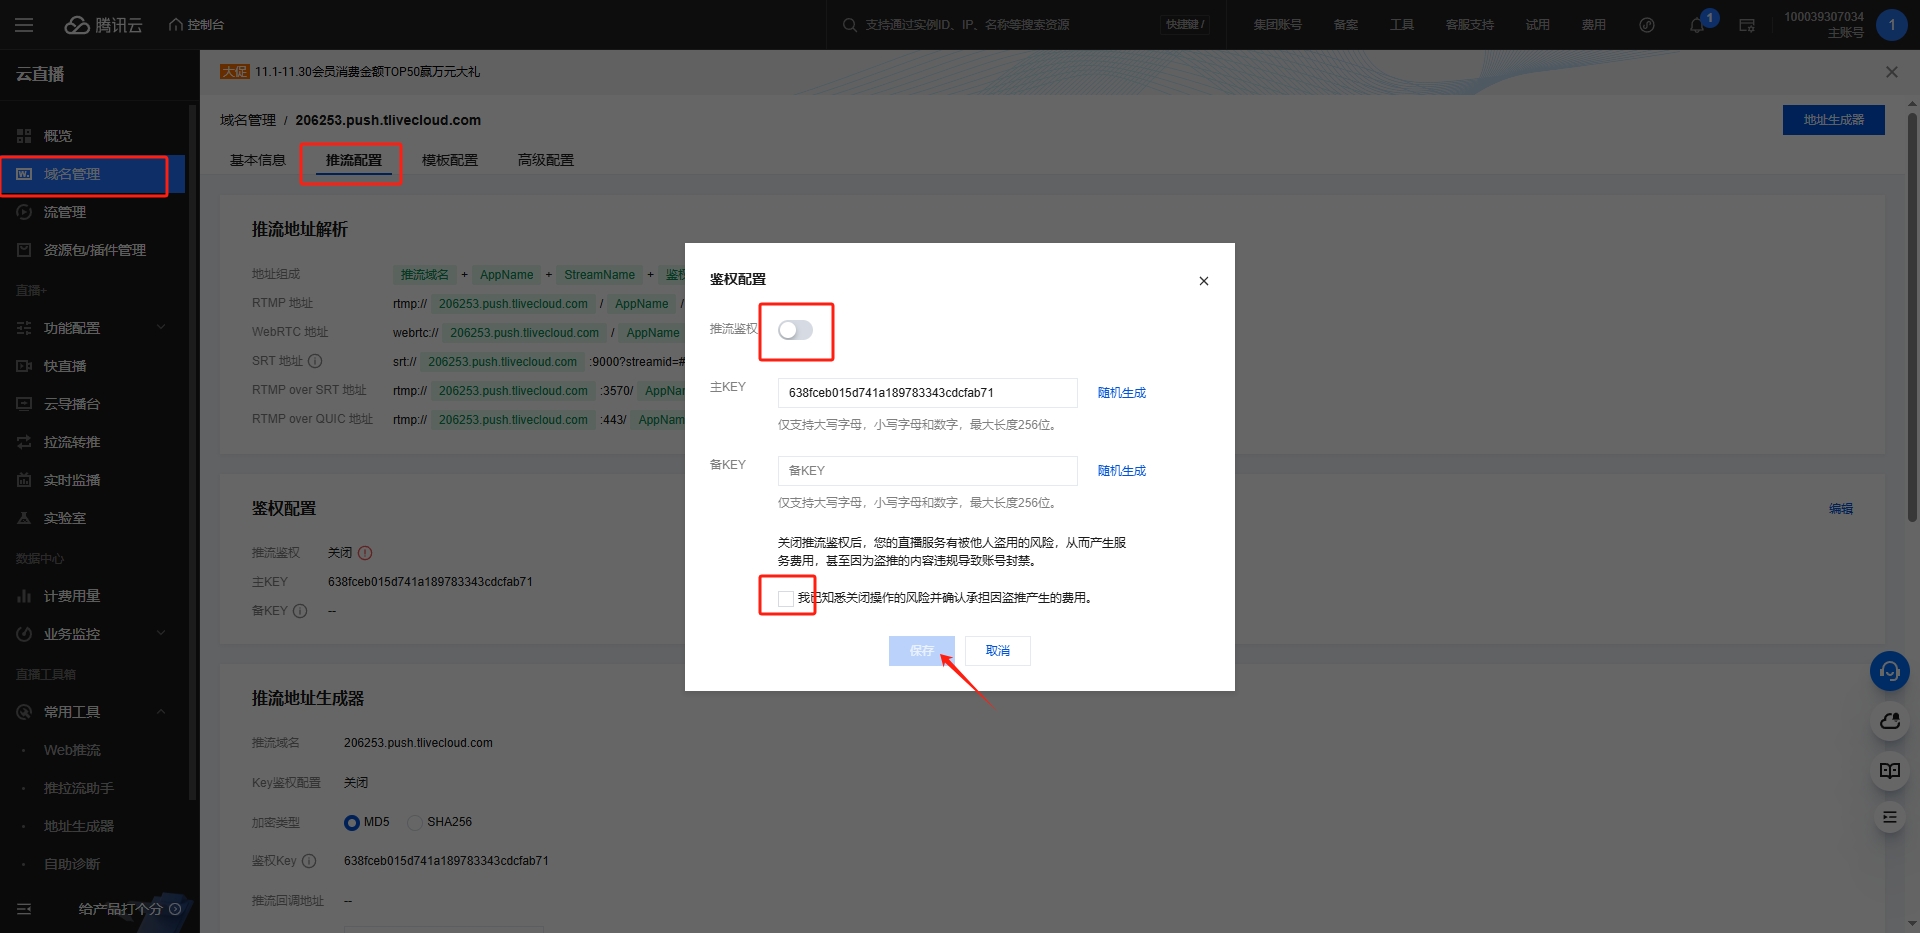
Task: Click the info icon next to SRT 地址
Action: (315, 361)
